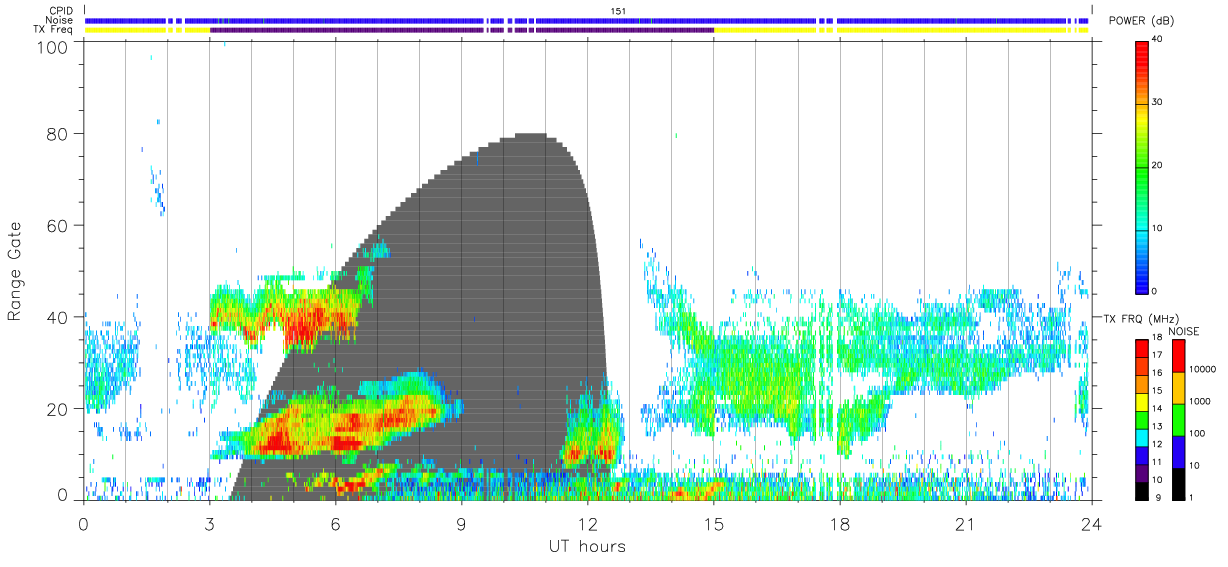
Task: Click the '40' tick label on Range Gate axis
Action: (57, 317)
